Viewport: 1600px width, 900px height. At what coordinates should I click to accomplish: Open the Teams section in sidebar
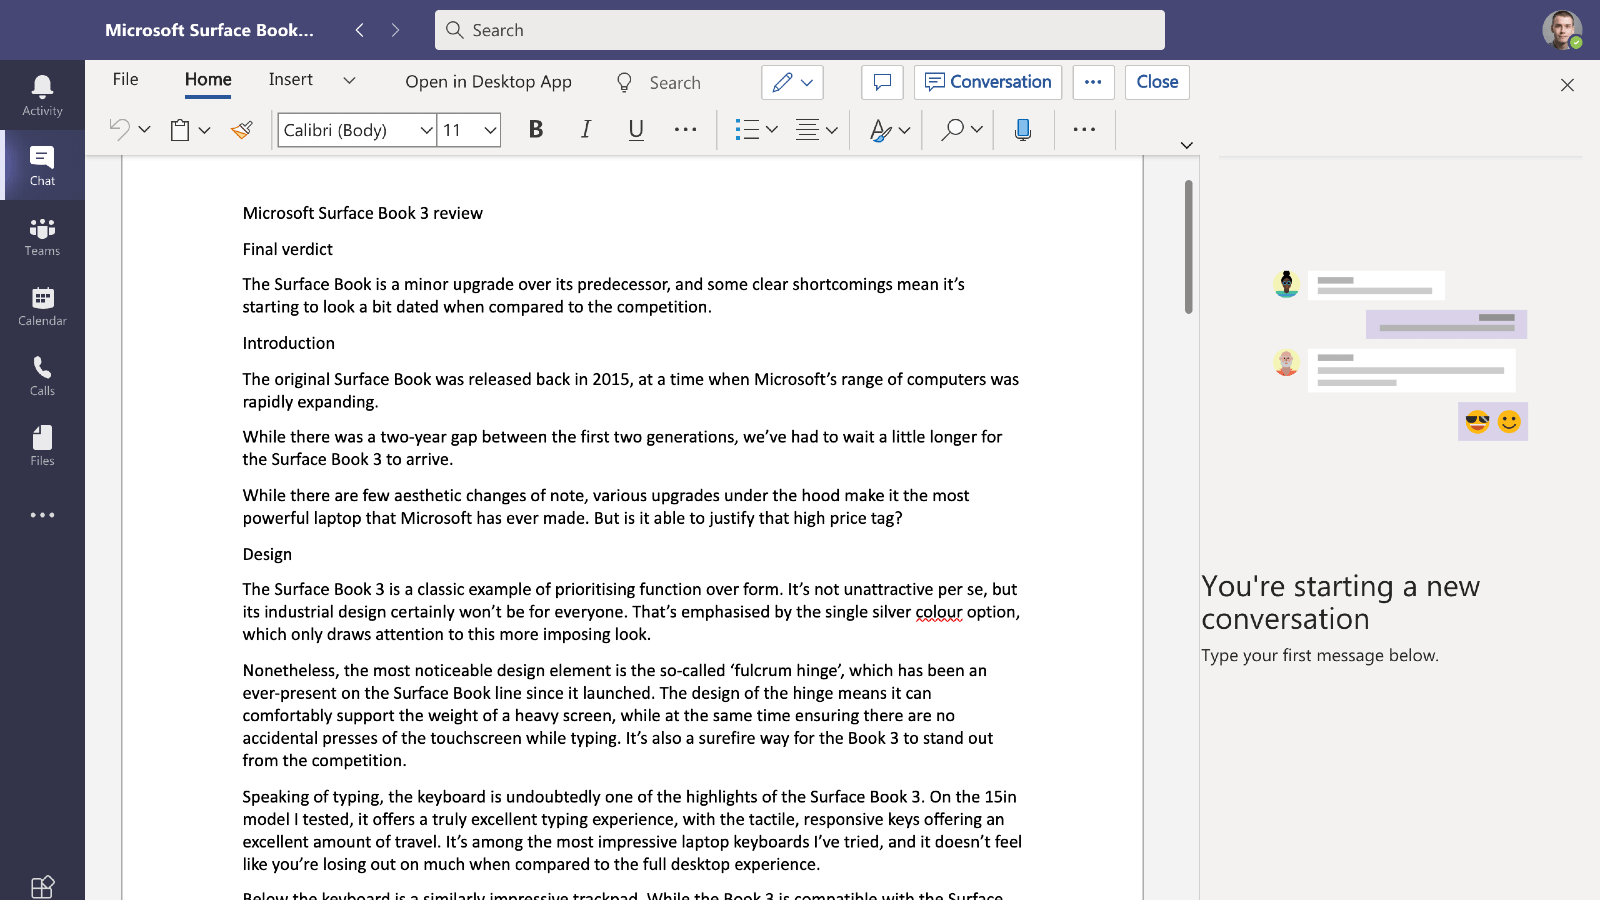point(42,236)
